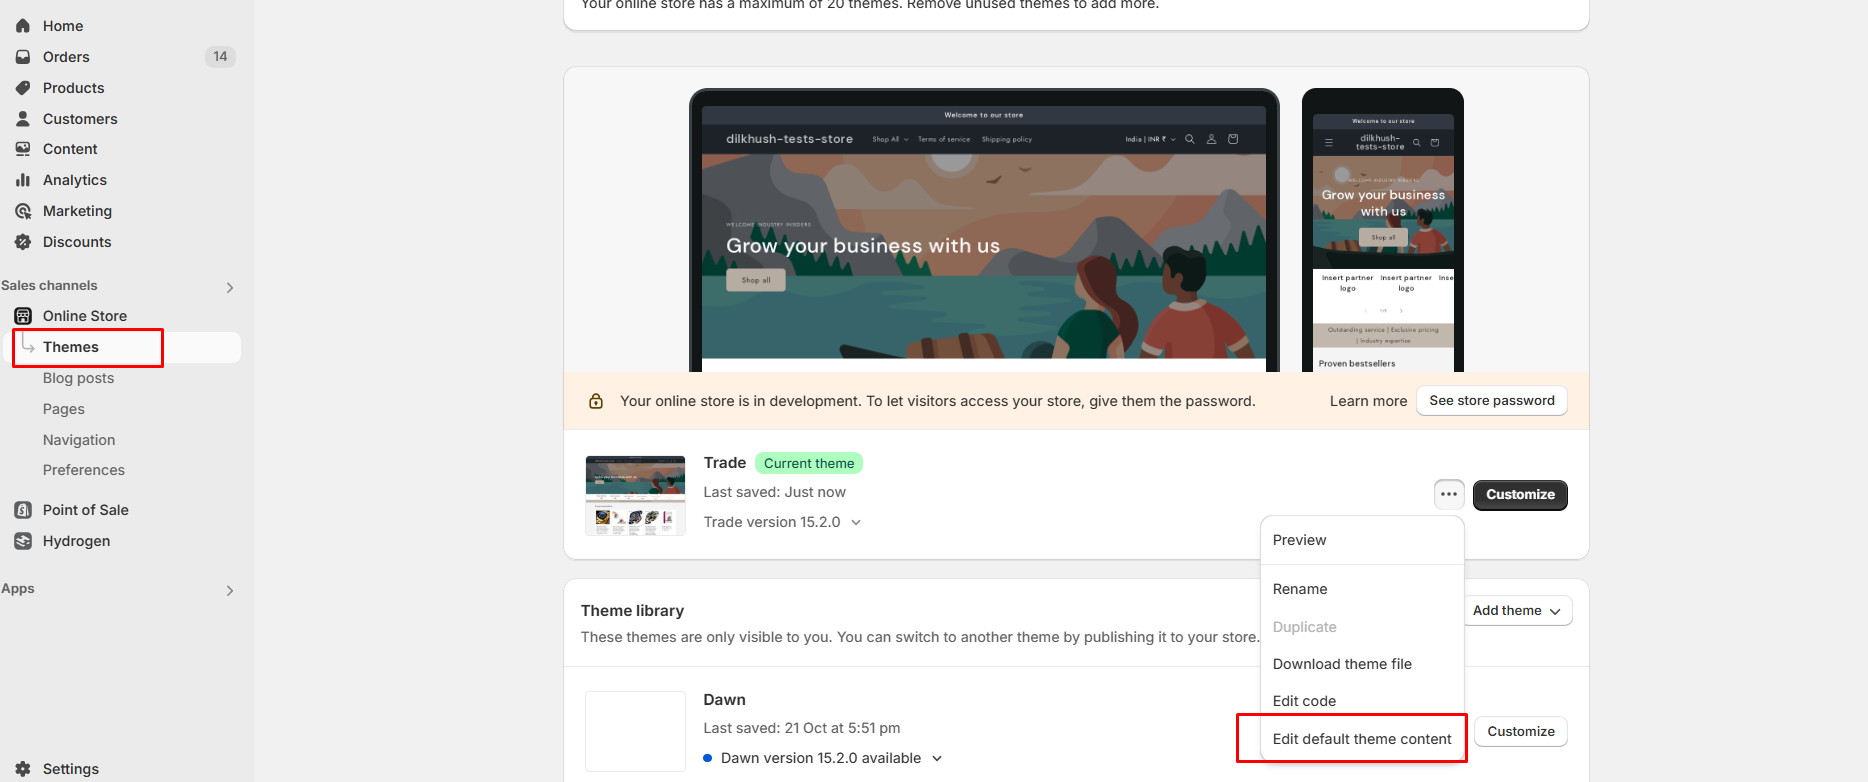The width and height of the screenshot is (1868, 782).
Task: Click the Analytics bar chart icon
Action: 23,180
